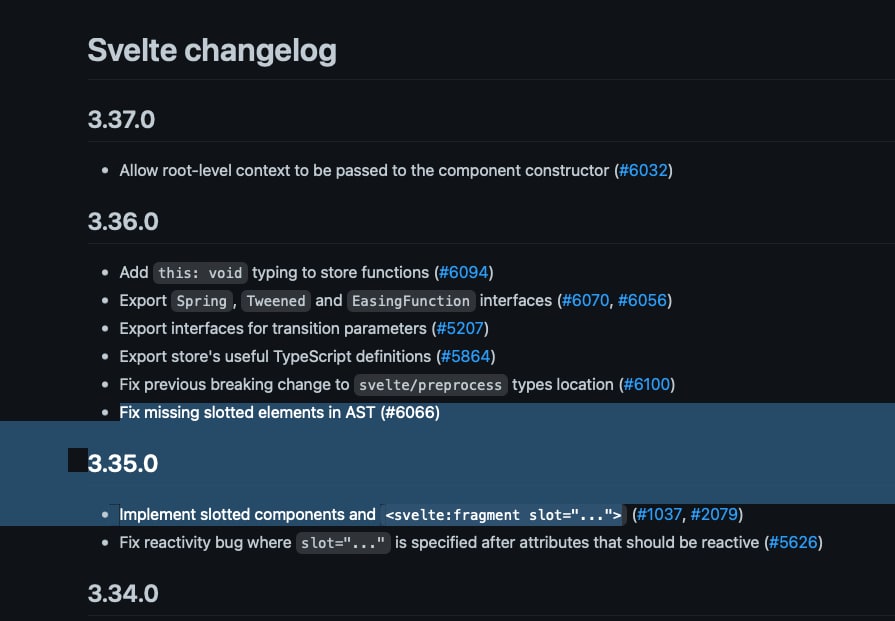
Task: Click the 3.37.0 version heading
Action: coord(122,120)
